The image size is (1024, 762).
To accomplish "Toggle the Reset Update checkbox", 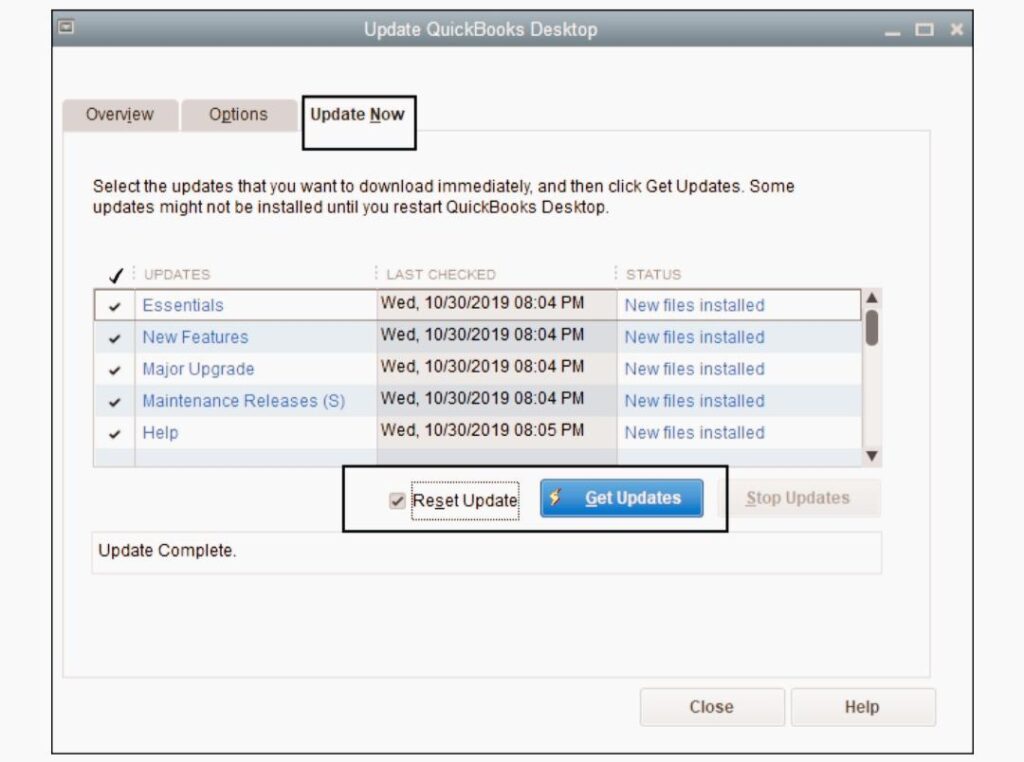I will (x=397, y=501).
